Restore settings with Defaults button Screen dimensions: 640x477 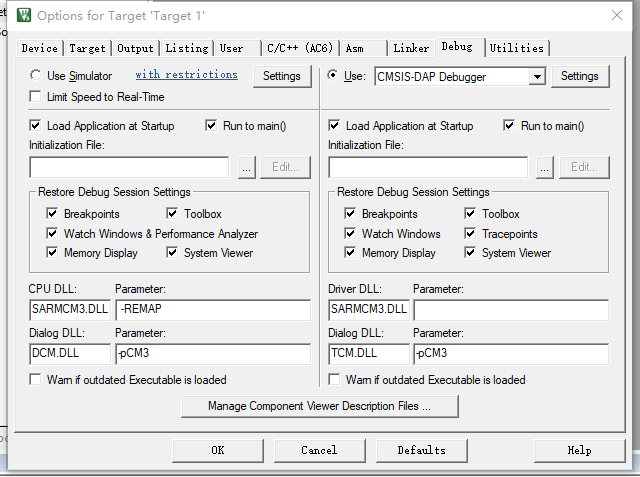click(422, 450)
